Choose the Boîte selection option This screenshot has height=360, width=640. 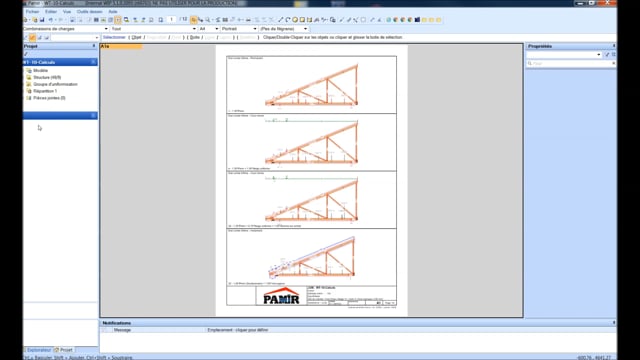coord(195,37)
